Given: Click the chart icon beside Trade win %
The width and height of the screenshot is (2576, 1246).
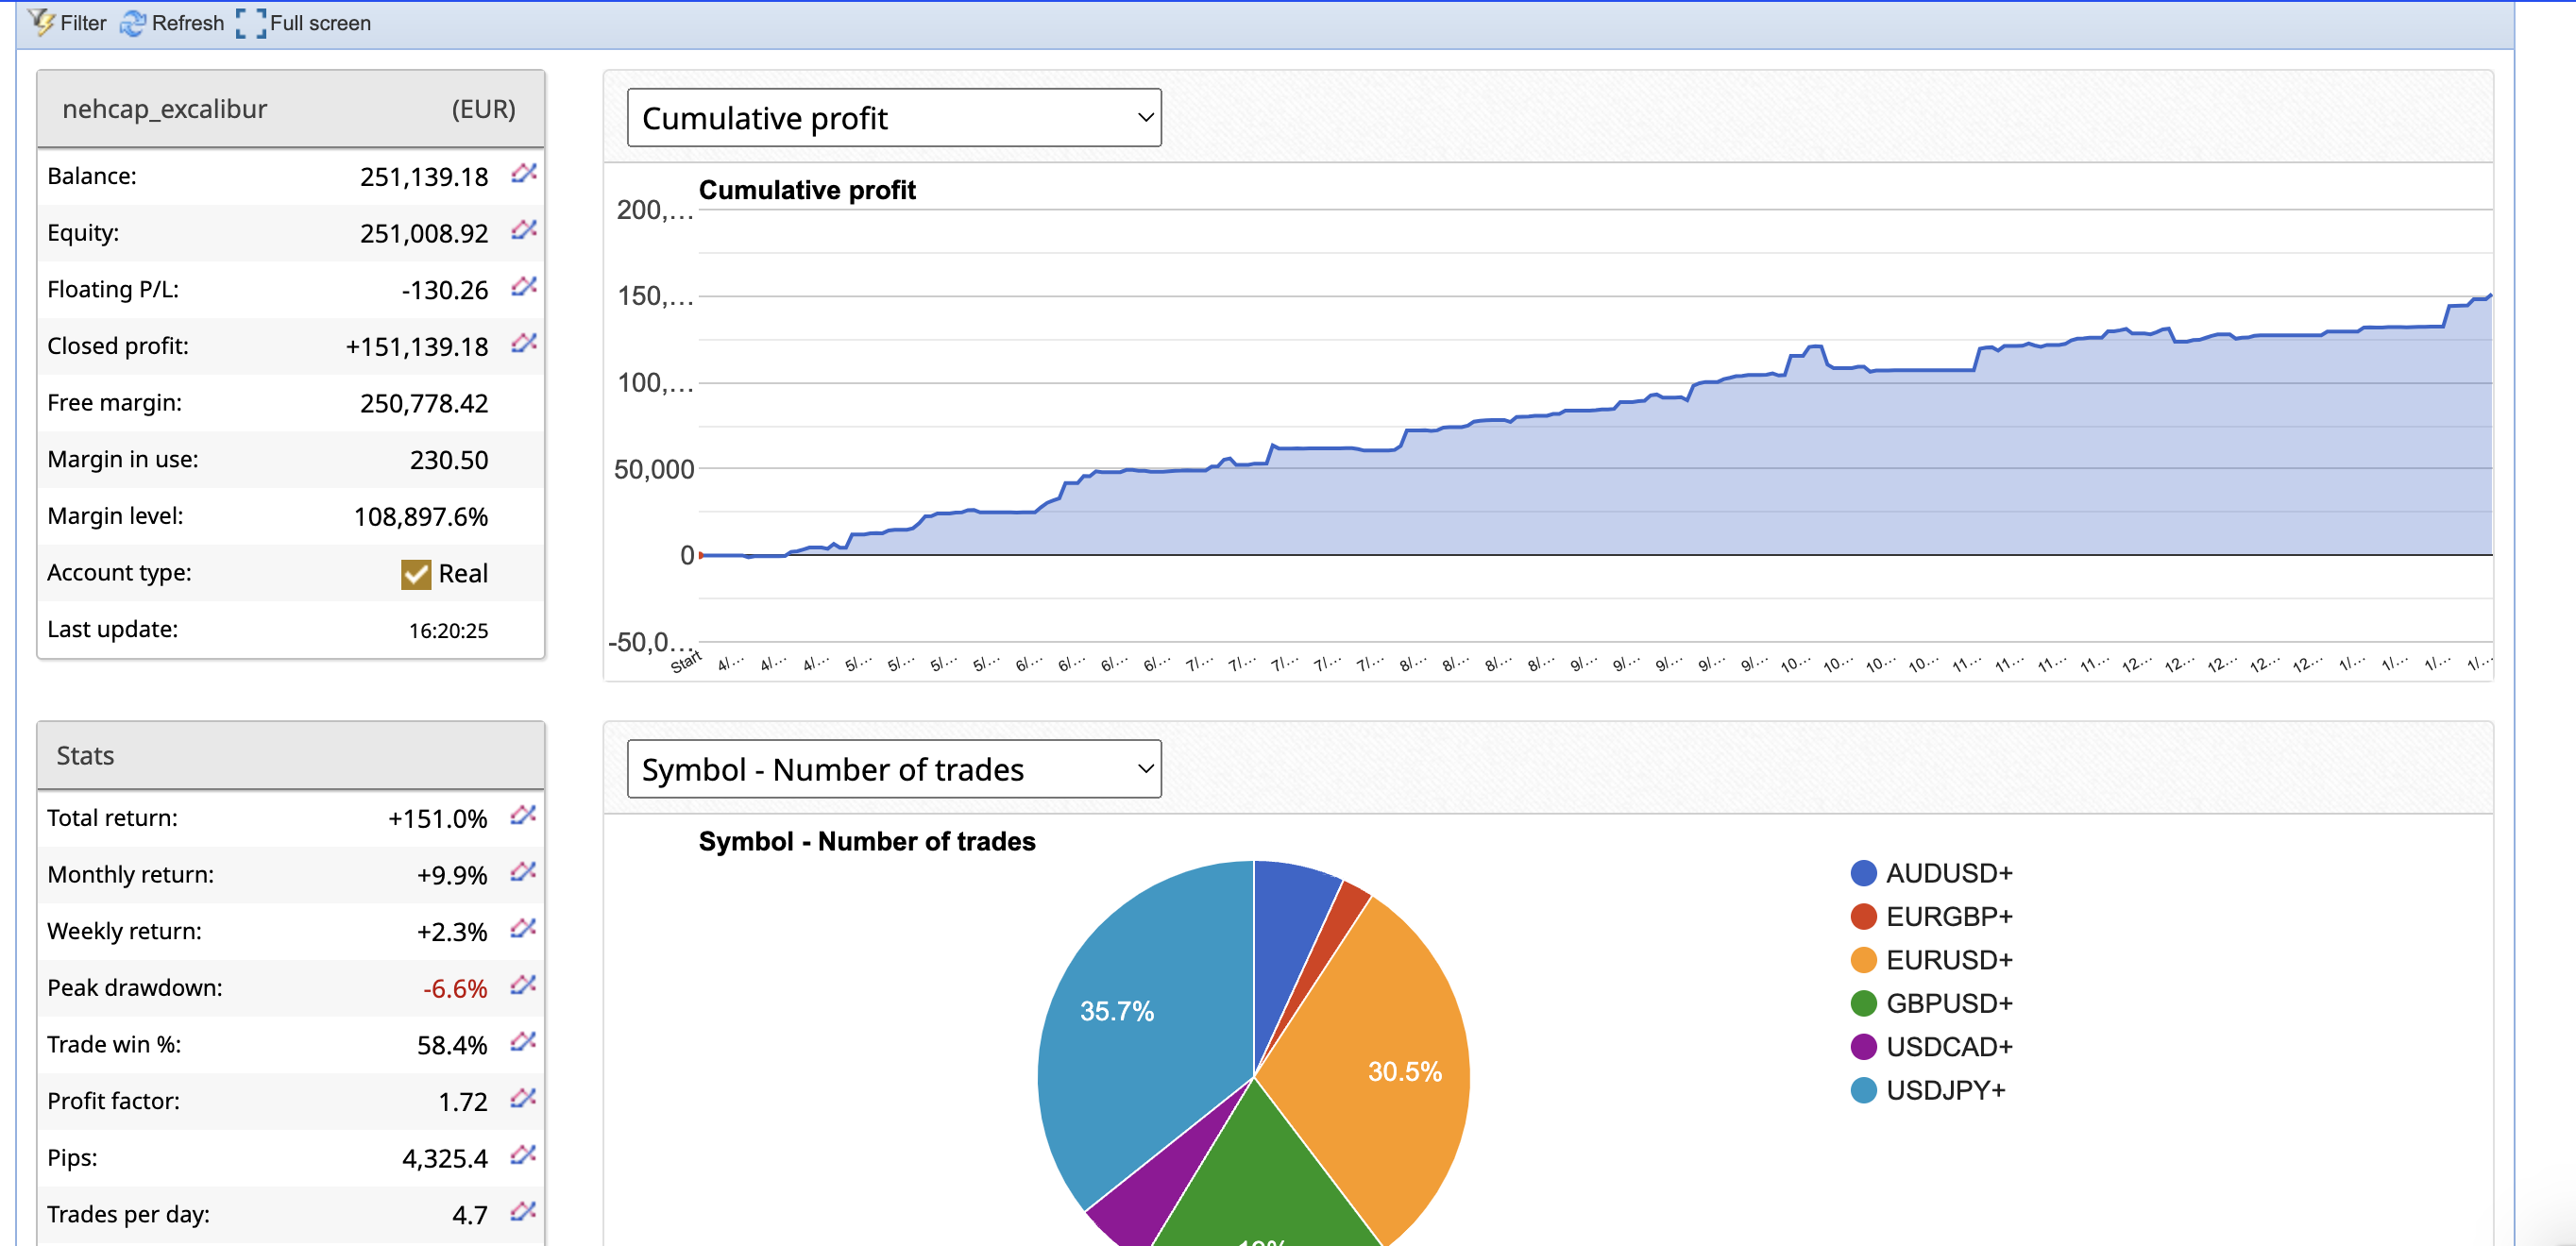Looking at the screenshot, I should [523, 1043].
